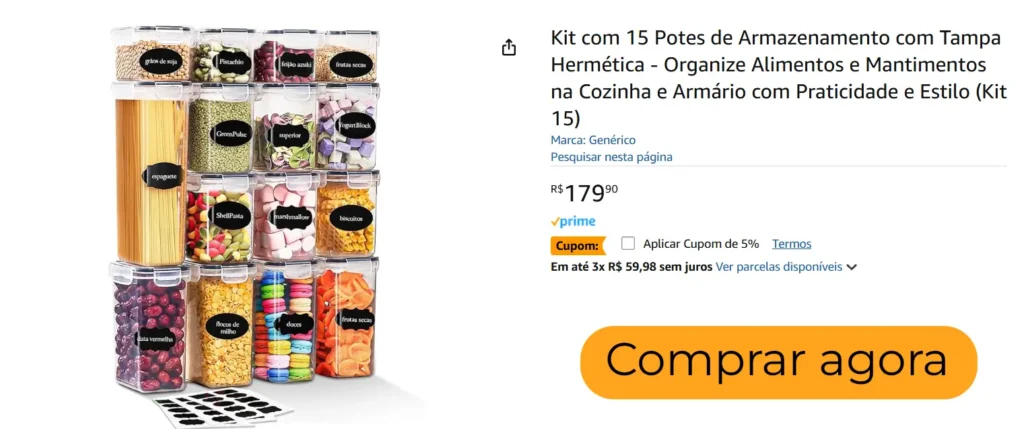Click the espaguete container in product image
The width and height of the screenshot is (1024, 429).
point(150,173)
